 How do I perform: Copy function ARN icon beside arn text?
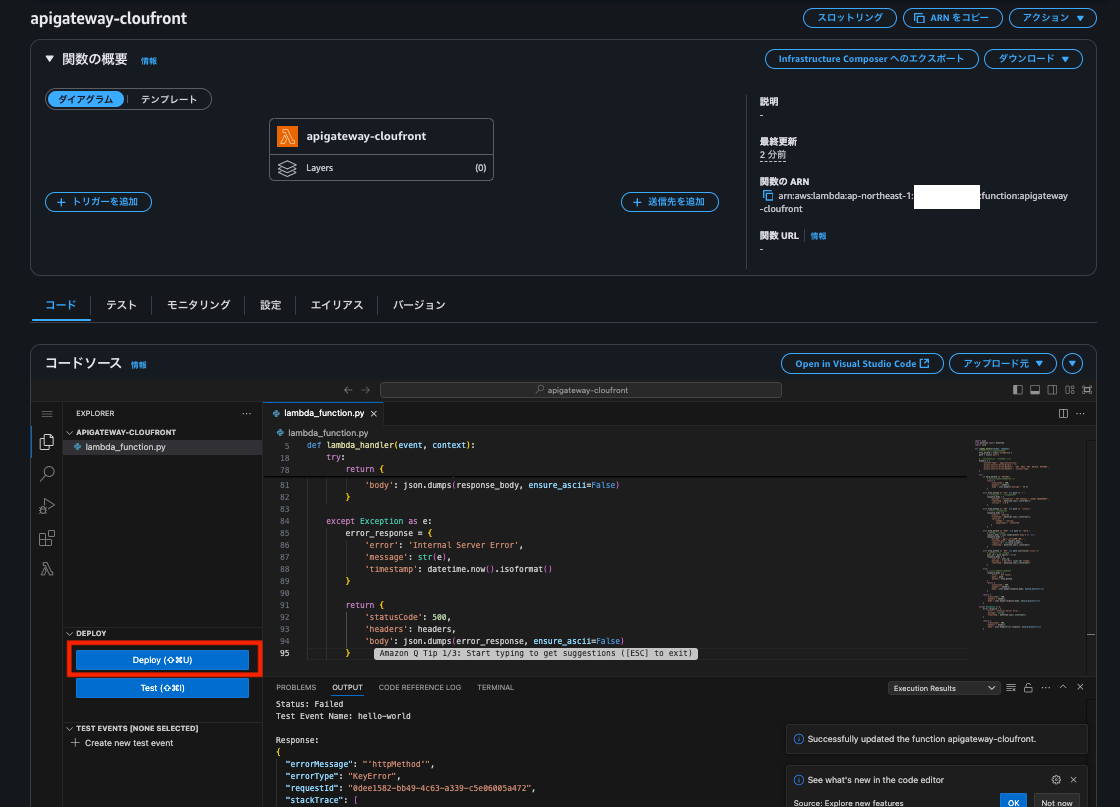[768, 196]
